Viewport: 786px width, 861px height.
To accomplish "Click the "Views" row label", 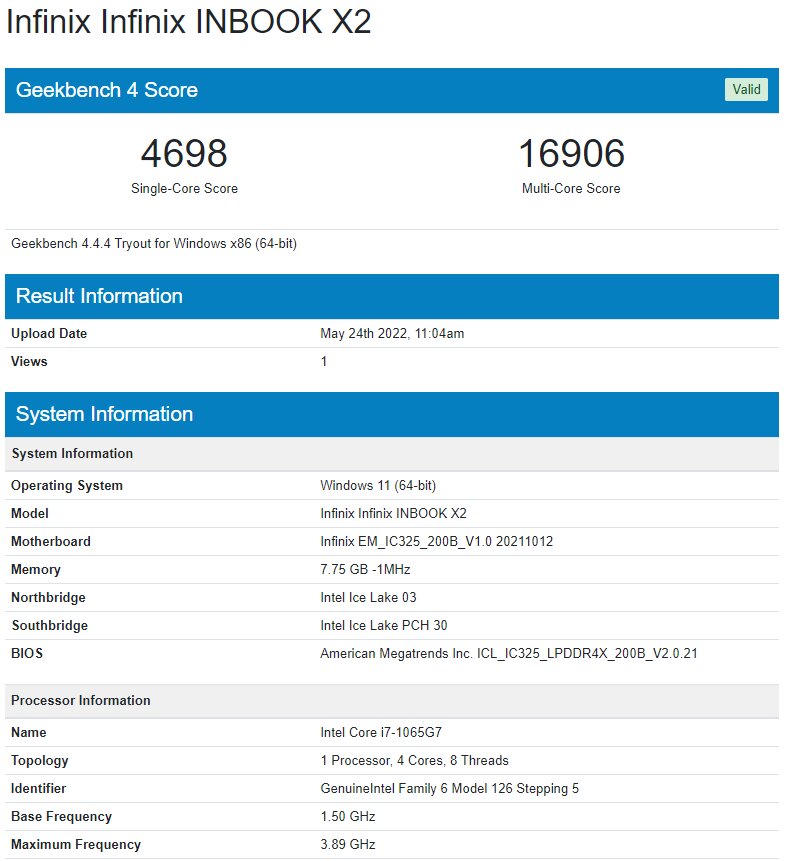I will point(29,361).
